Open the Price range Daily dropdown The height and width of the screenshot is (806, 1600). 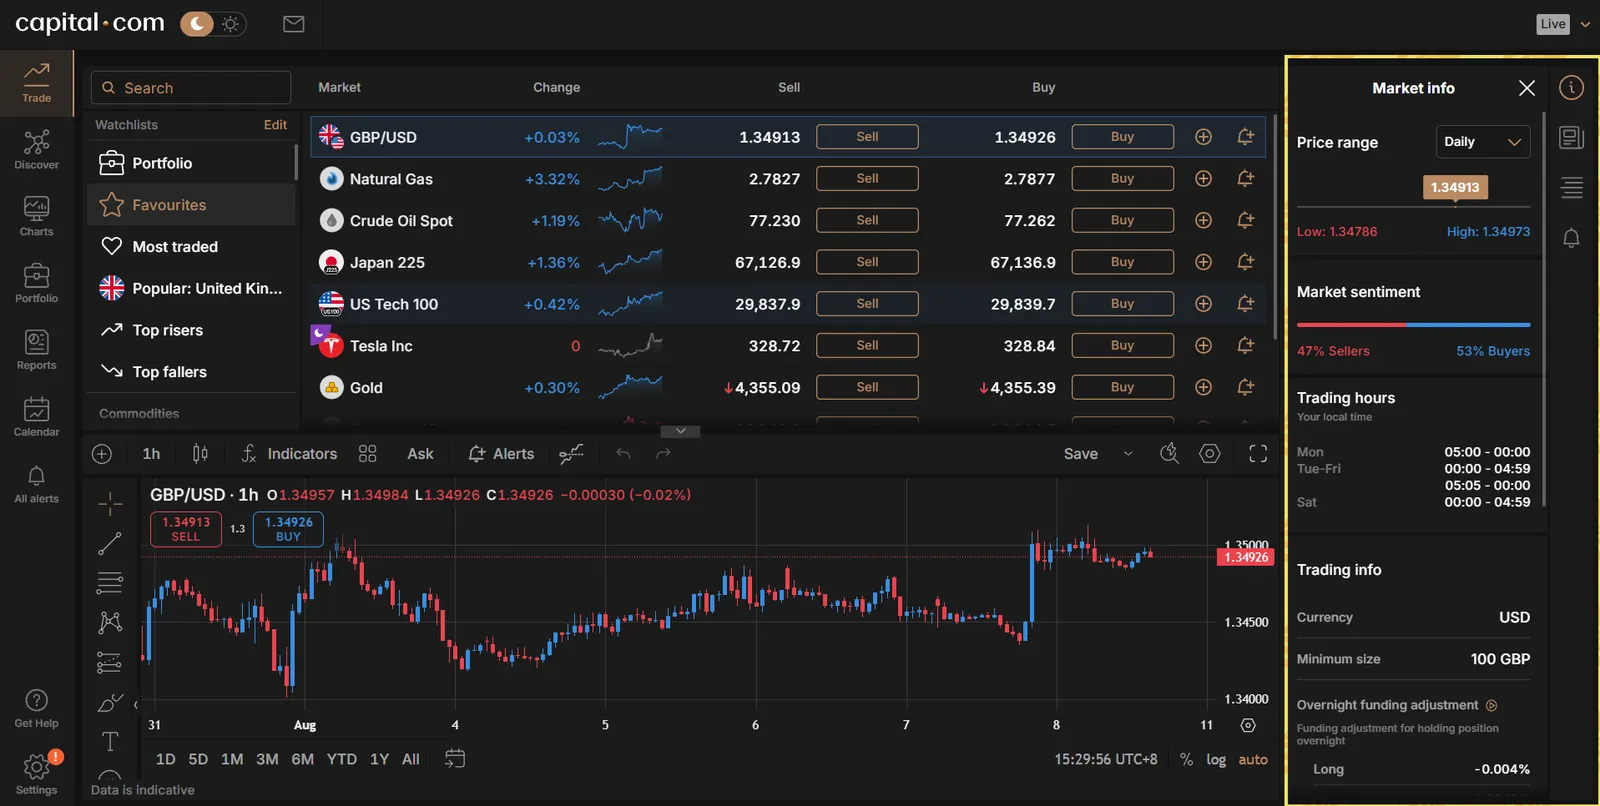click(1483, 142)
